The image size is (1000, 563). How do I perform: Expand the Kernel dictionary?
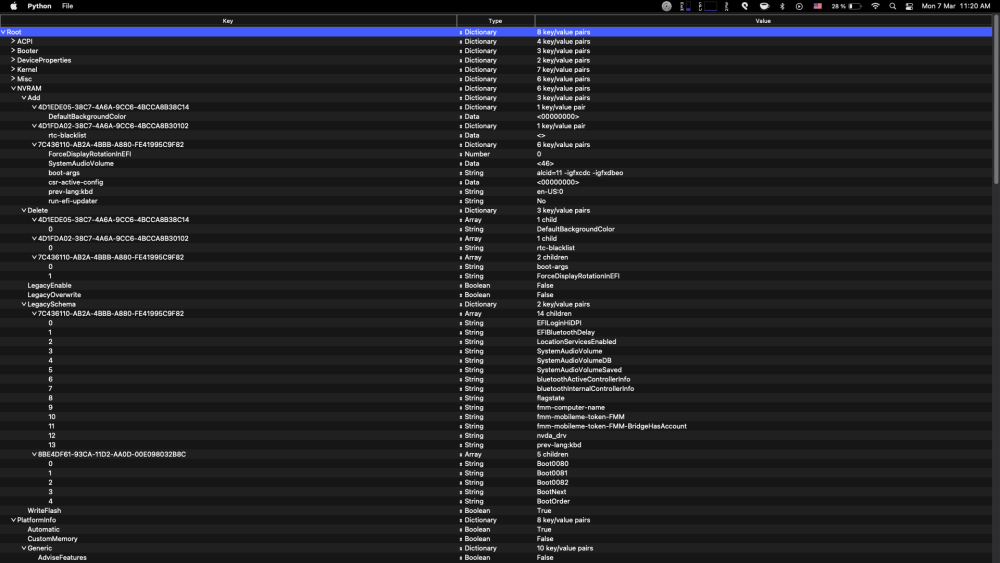[x=13, y=69]
